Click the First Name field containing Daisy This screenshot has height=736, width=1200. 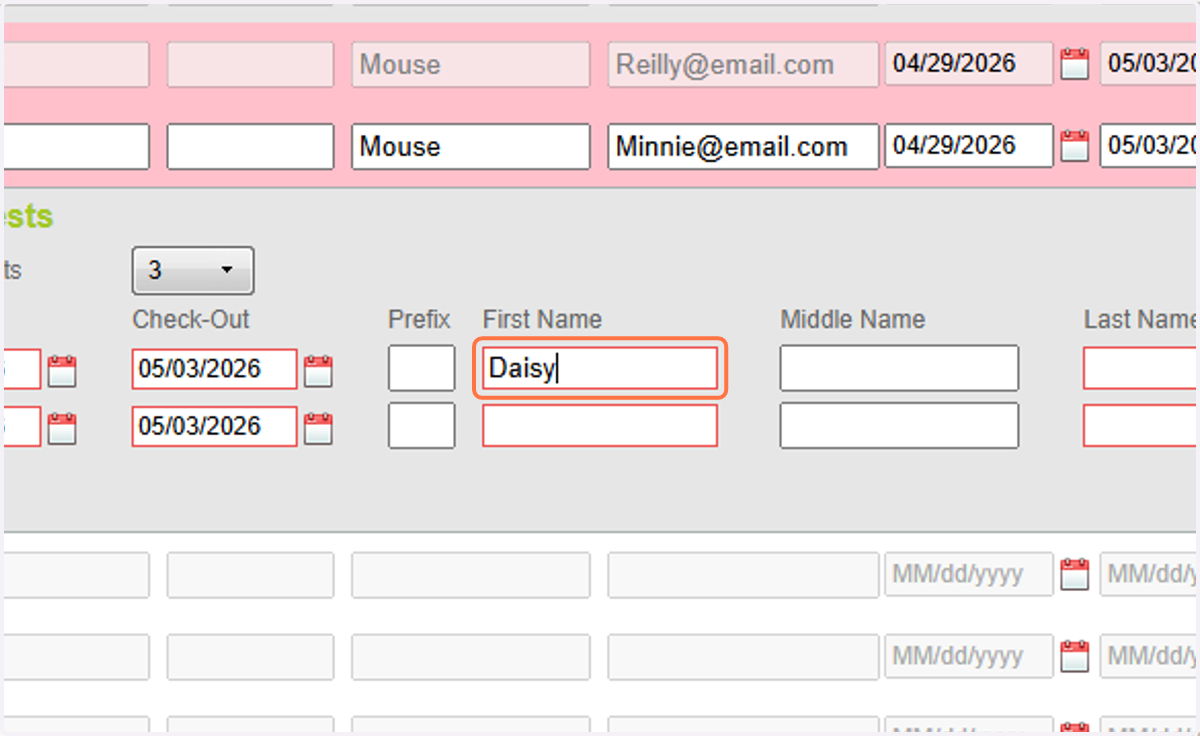point(600,369)
